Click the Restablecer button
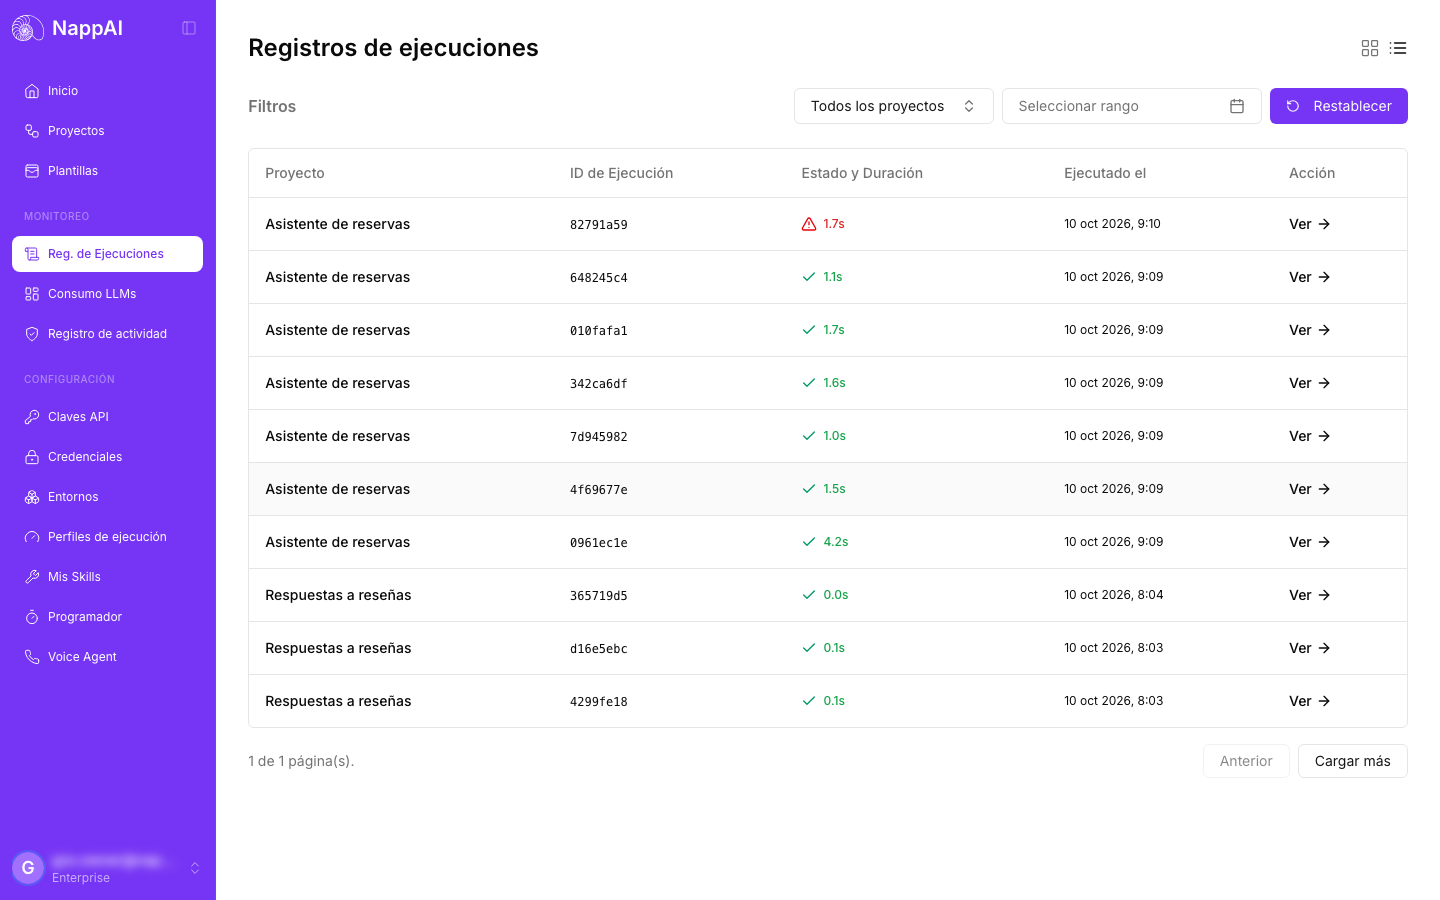Screen dimensions: 1440x900 coord(1338,106)
